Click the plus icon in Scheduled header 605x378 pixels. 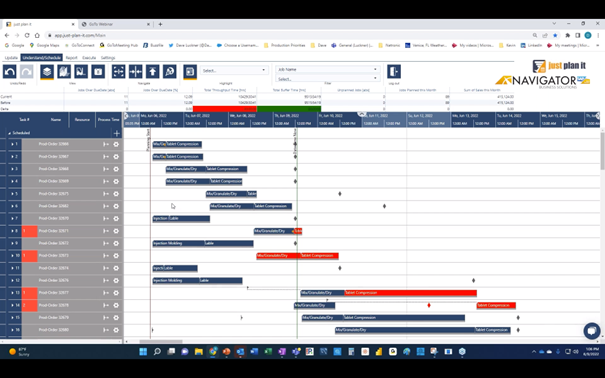click(x=117, y=133)
